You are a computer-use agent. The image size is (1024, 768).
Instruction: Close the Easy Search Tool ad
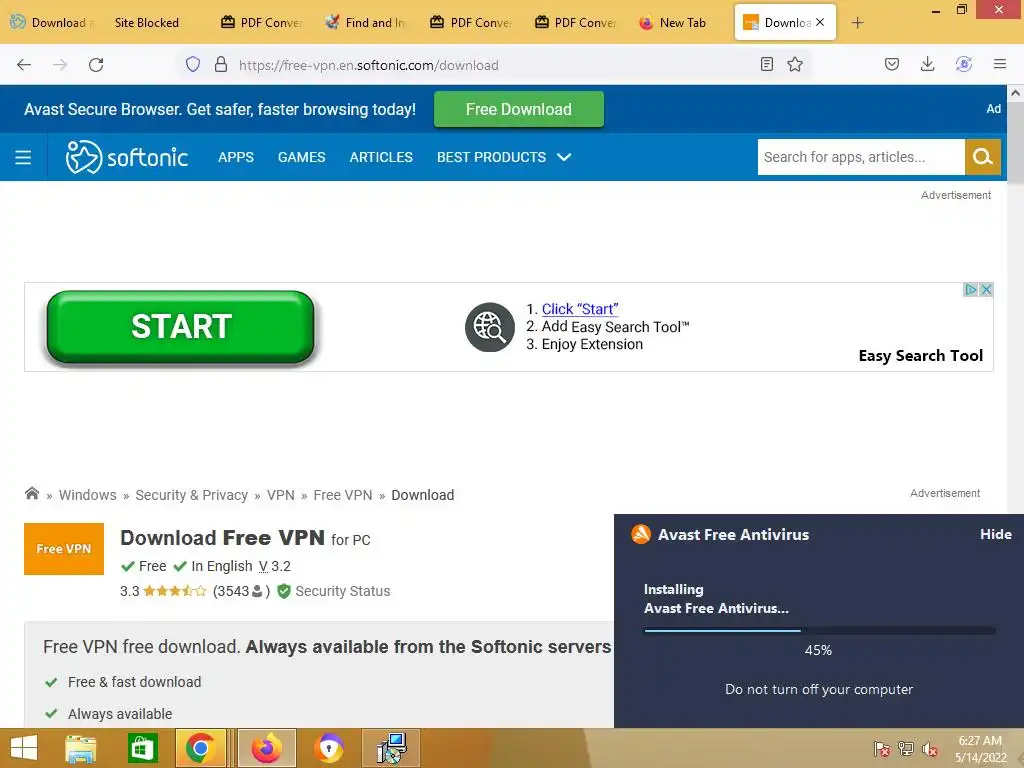point(986,289)
